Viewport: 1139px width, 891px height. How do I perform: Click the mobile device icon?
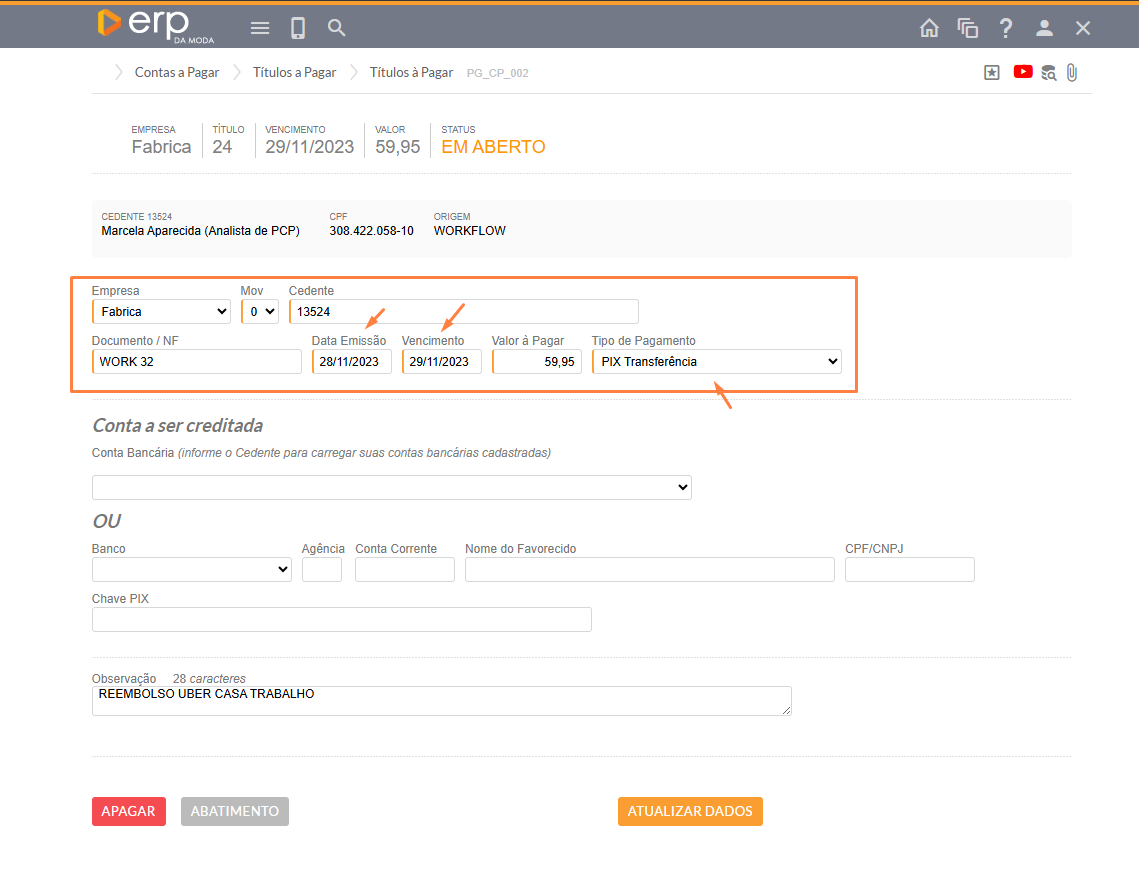(x=298, y=28)
